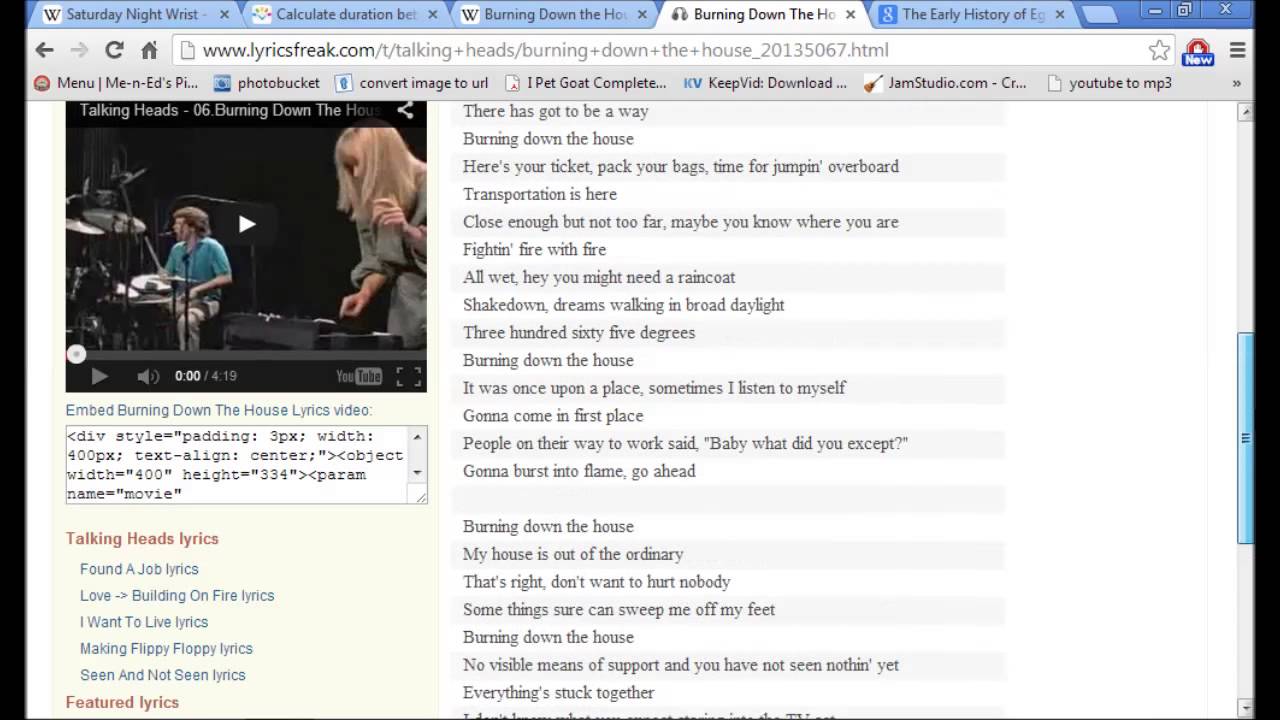Click the lyric line "Transportation is here"
1280x720 pixels.
coord(540,194)
